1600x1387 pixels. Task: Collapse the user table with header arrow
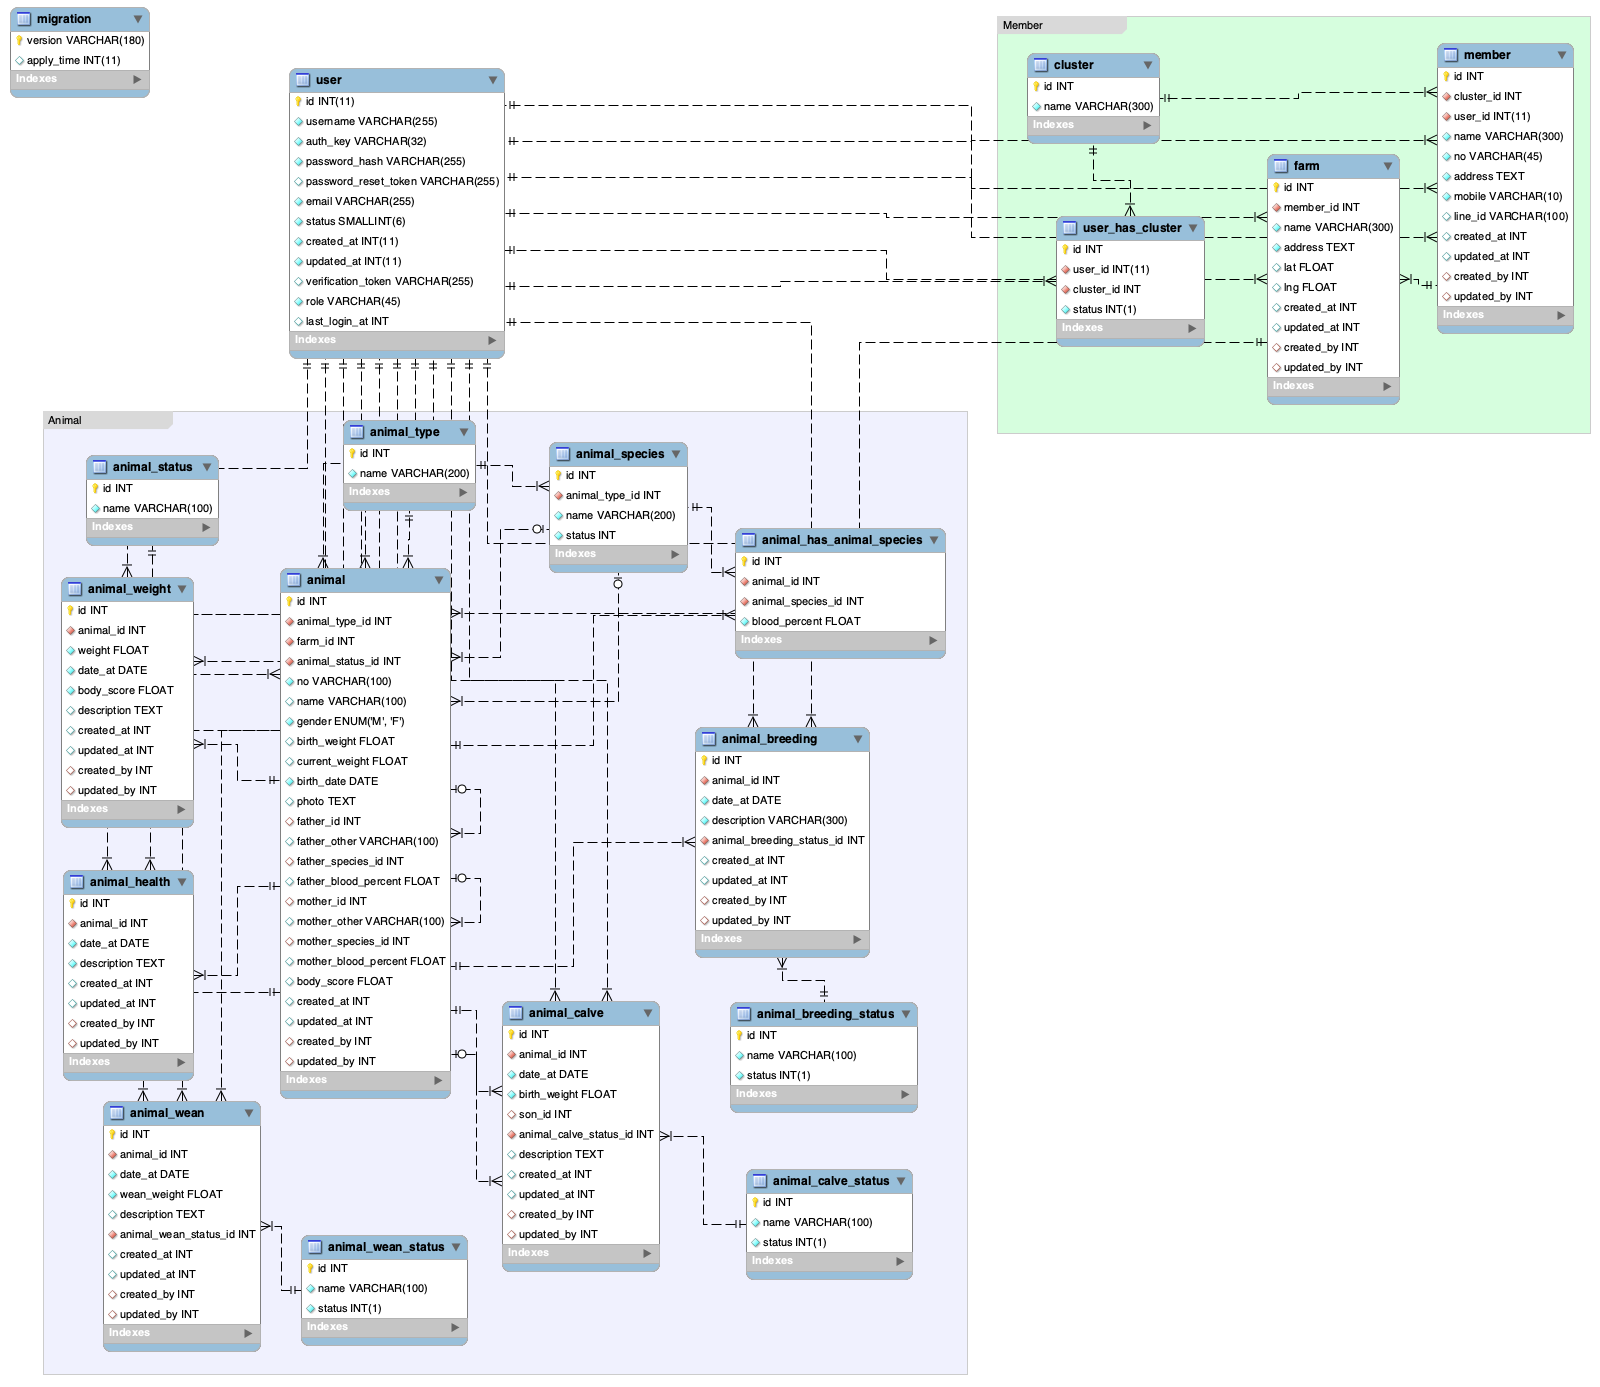click(x=492, y=80)
